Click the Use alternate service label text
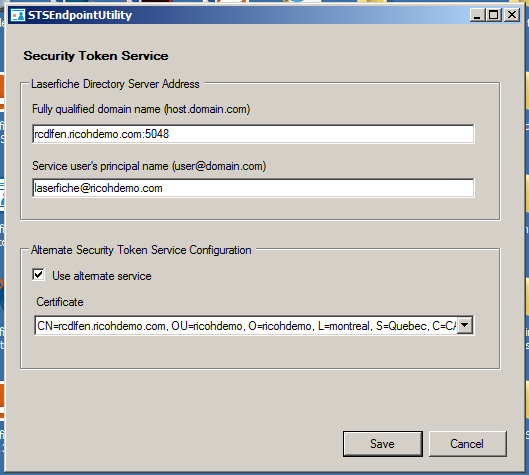The image size is (529, 475). click(102, 276)
